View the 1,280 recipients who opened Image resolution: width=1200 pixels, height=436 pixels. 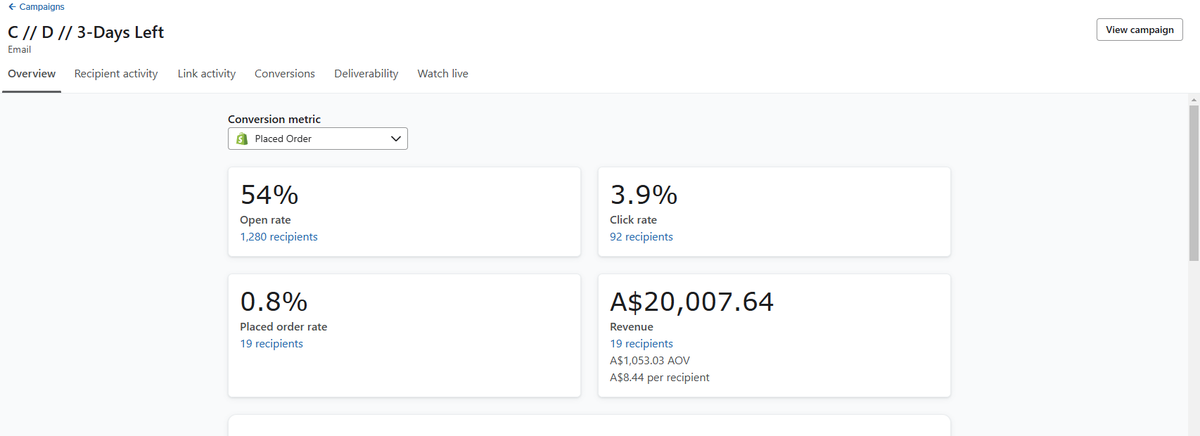point(279,237)
